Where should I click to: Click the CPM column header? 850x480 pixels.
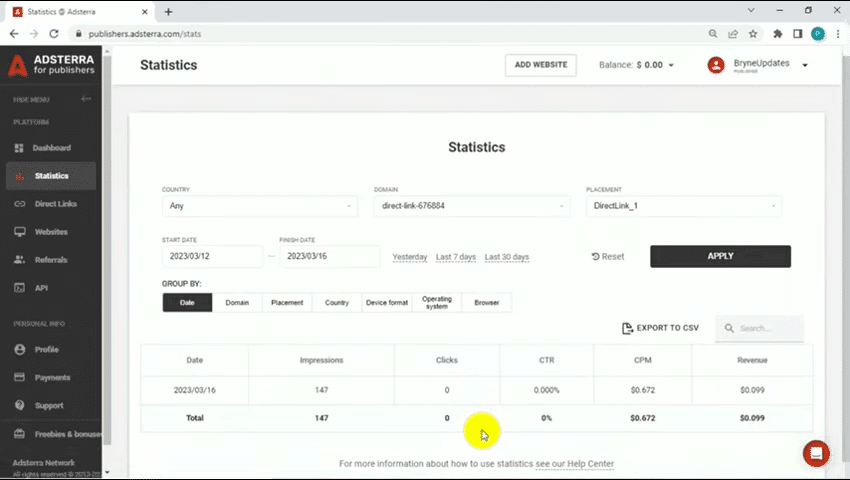(642, 360)
